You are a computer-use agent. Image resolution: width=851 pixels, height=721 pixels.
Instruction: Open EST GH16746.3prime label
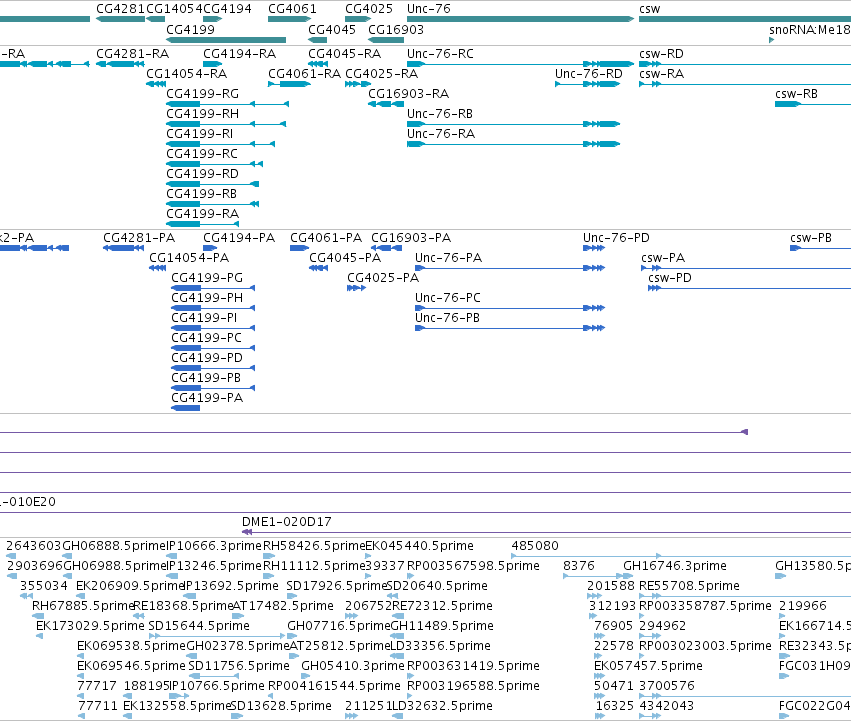click(x=675, y=566)
